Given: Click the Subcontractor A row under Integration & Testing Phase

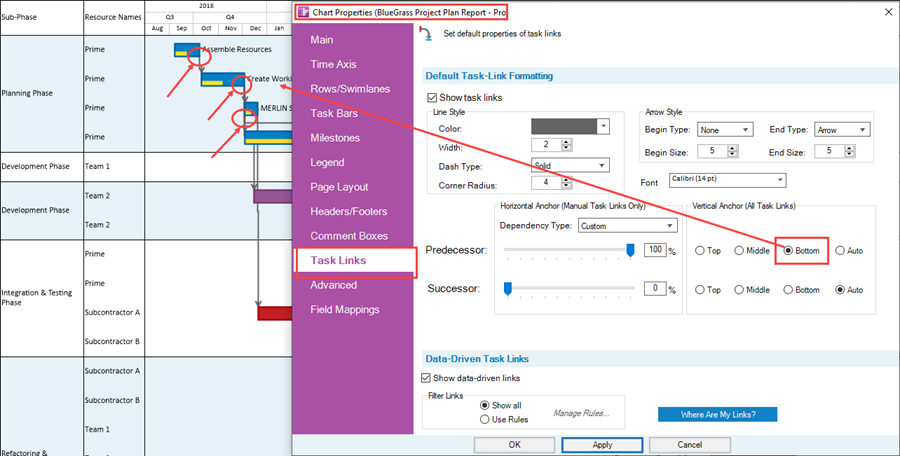Looking at the screenshot, I should [112, 312].
